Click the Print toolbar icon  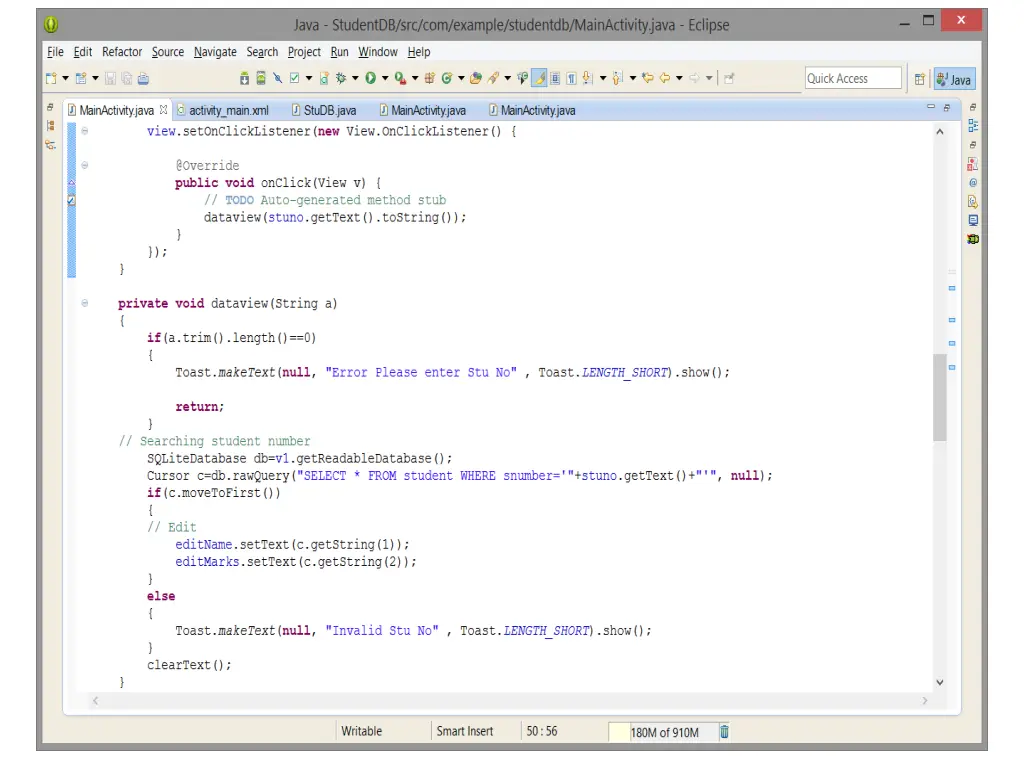tap(143, 78)
